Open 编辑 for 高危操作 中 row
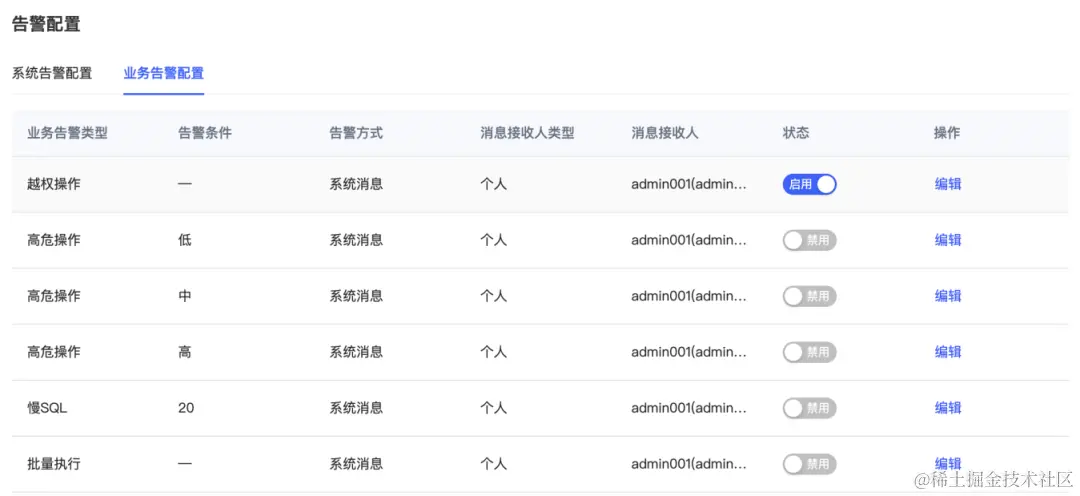This screenshot has width=1080, height=496. coord(948,296)
